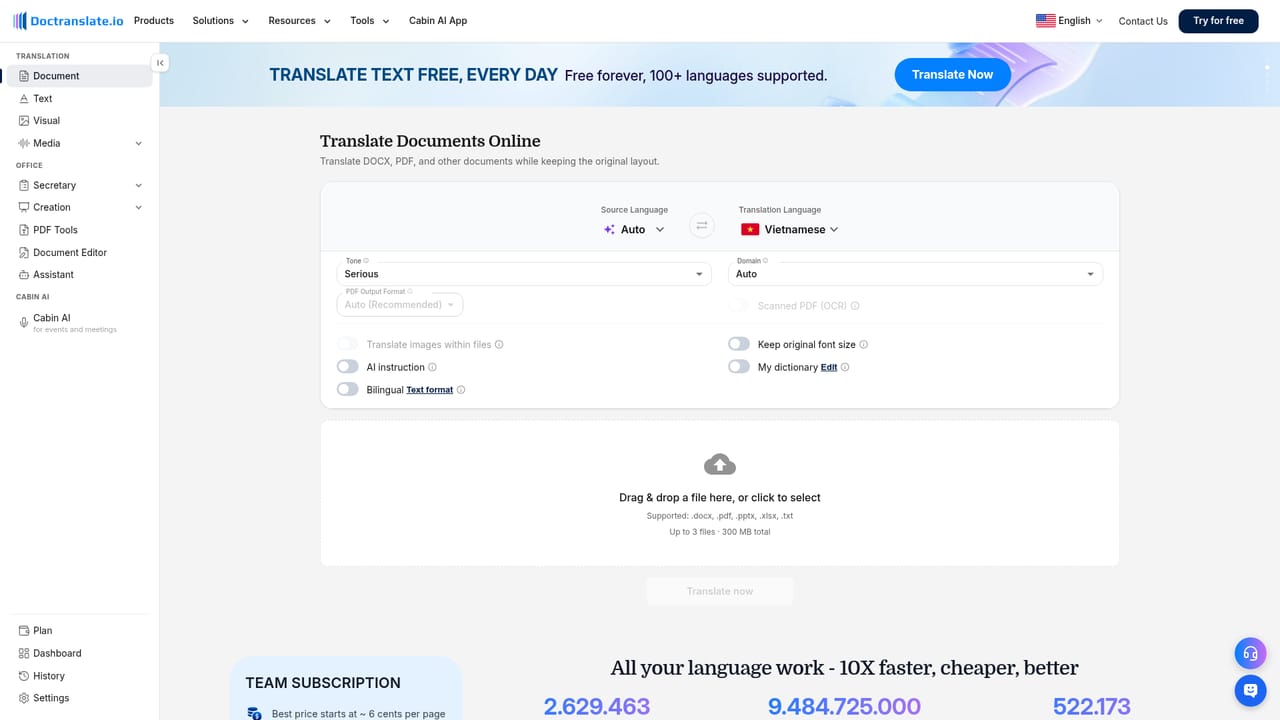This screenshot has height=720, width=1280.
Task: Click the info icon beside PDF Output Format
Action: pos(410,292)
